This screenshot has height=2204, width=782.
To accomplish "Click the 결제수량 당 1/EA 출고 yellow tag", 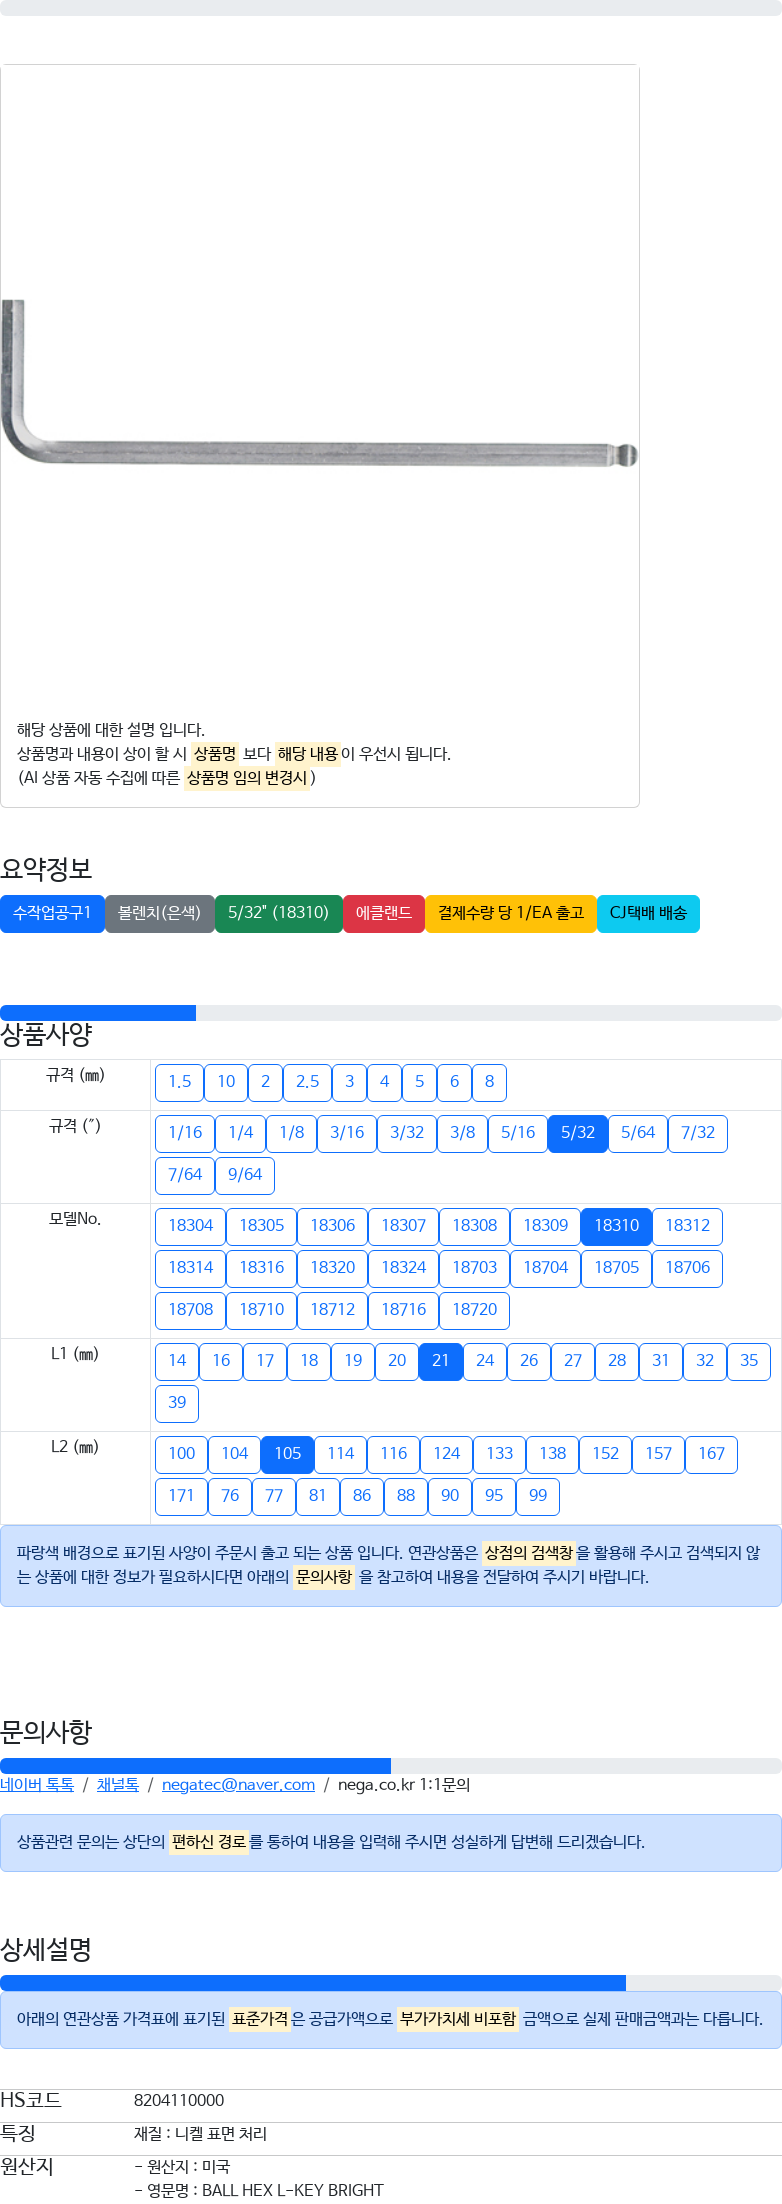I will click(511, 913).
